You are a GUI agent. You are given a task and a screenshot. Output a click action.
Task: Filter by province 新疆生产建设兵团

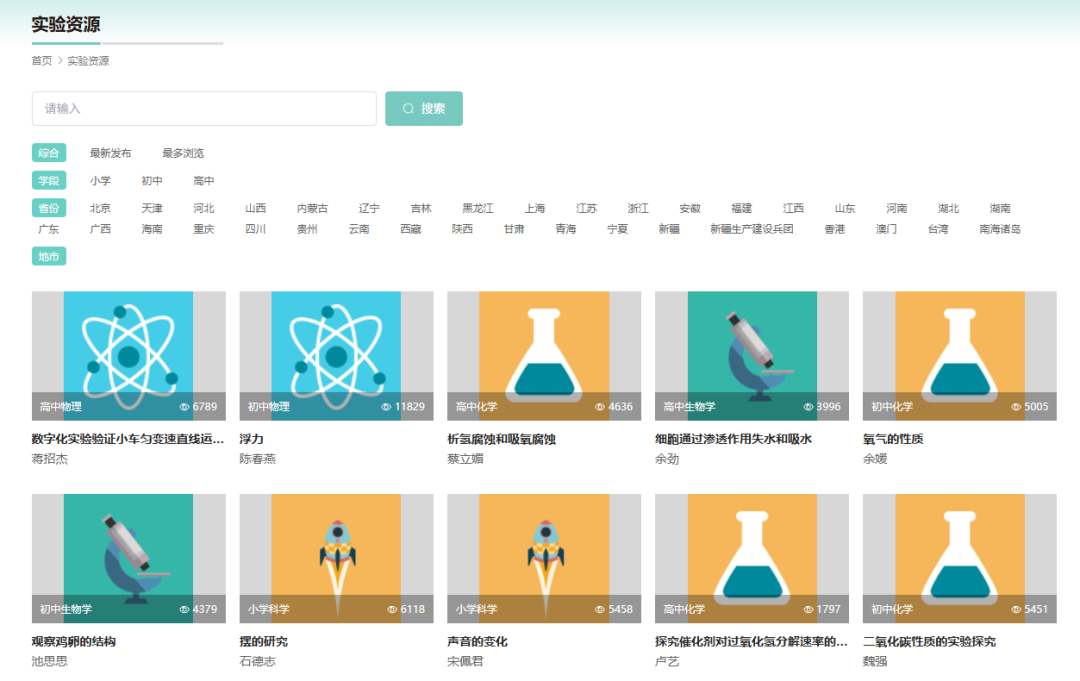tap(751, 229)
